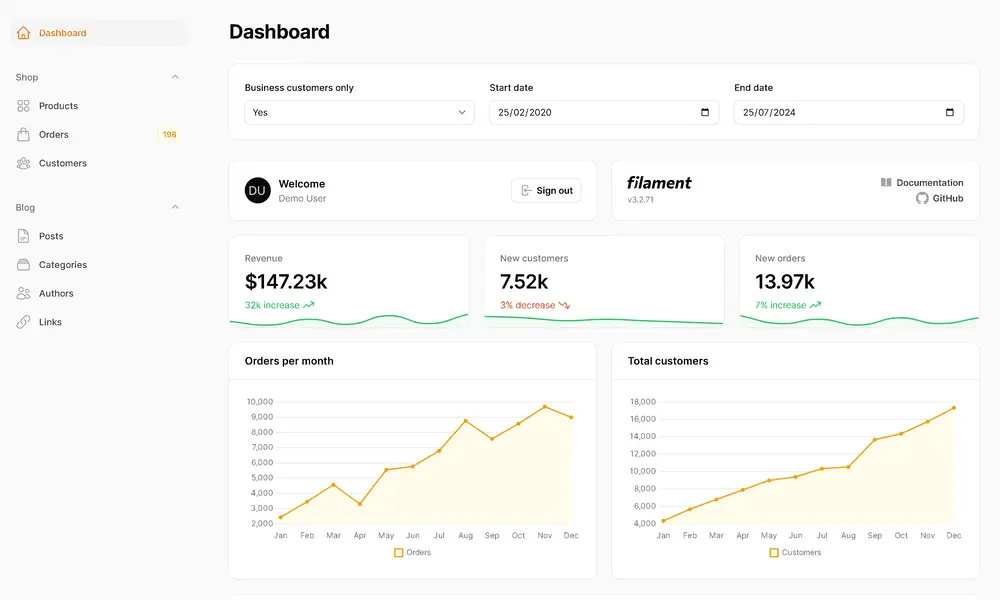Viewport: 1000px width, 600px height.
Task: Open Posts in the sidebar
Action: [99, 236]
